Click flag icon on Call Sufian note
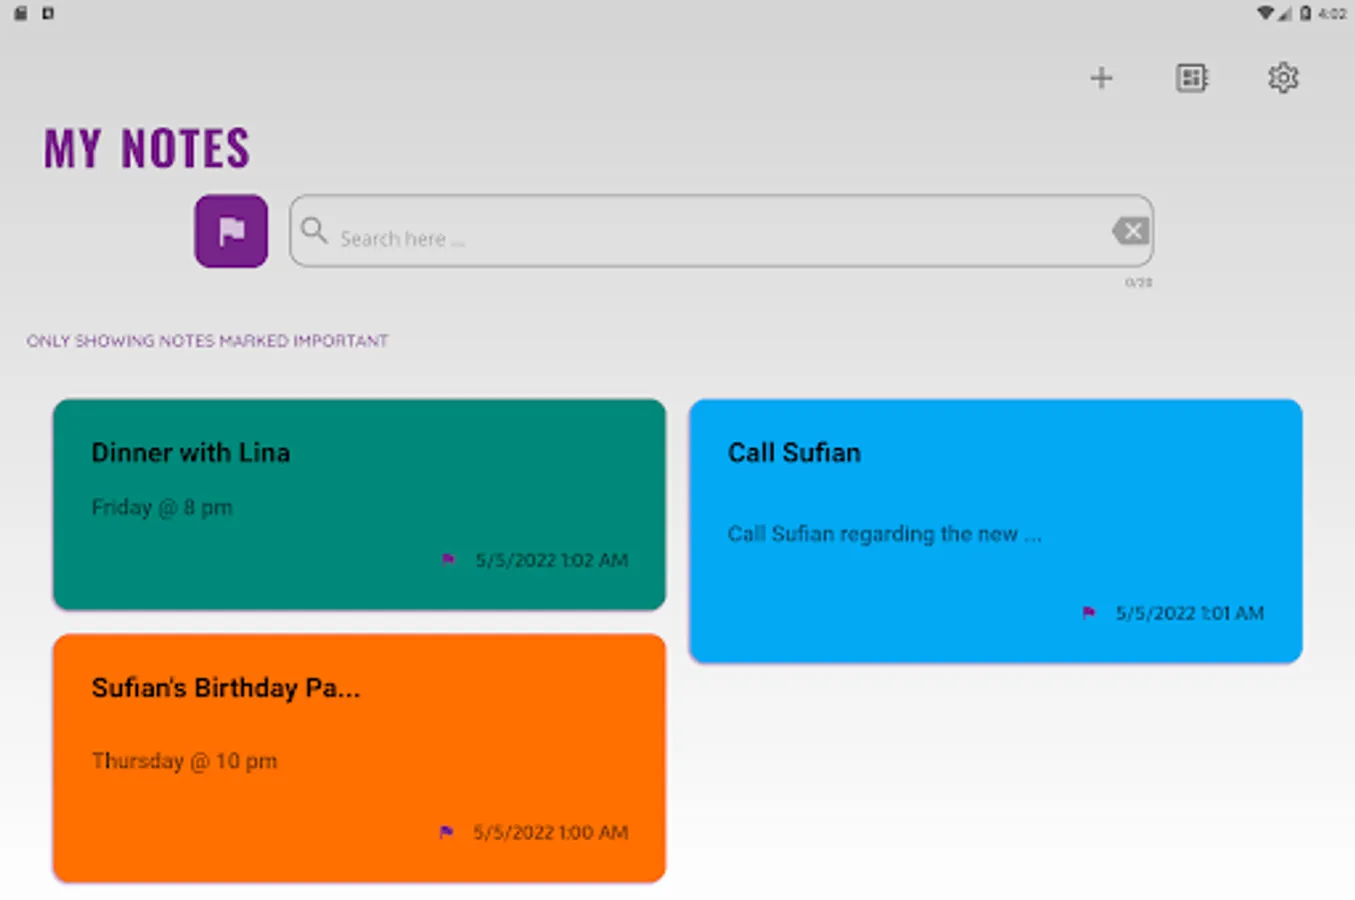Viewport: 1355px width, 900px height. 1089,613
